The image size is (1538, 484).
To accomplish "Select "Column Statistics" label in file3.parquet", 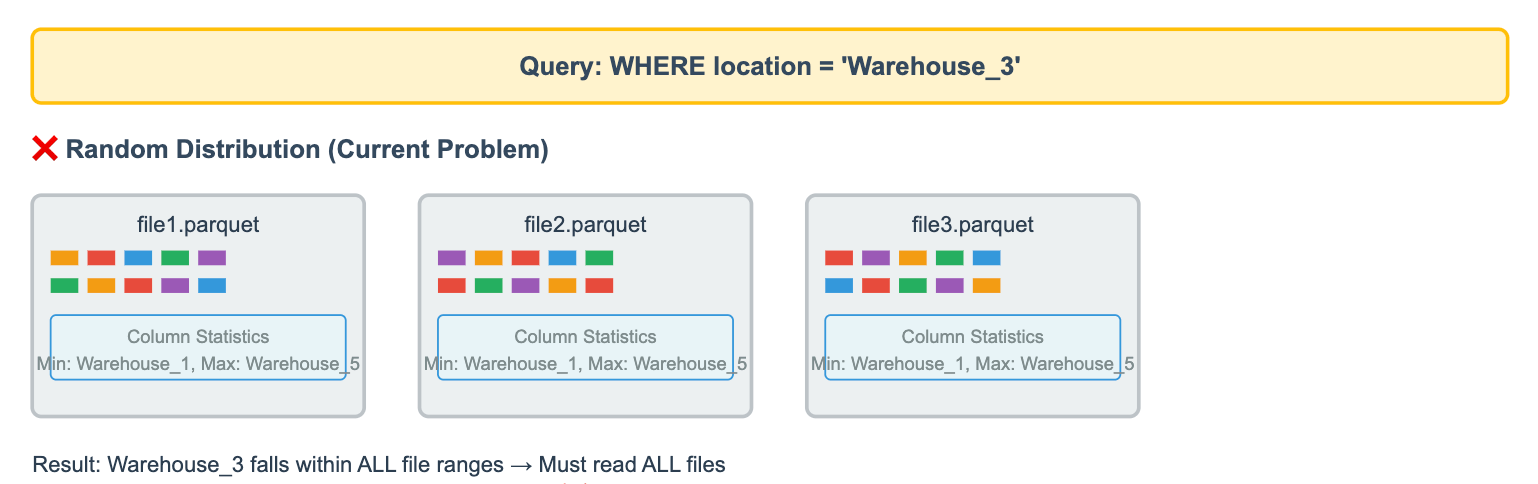I will point(972,337).
